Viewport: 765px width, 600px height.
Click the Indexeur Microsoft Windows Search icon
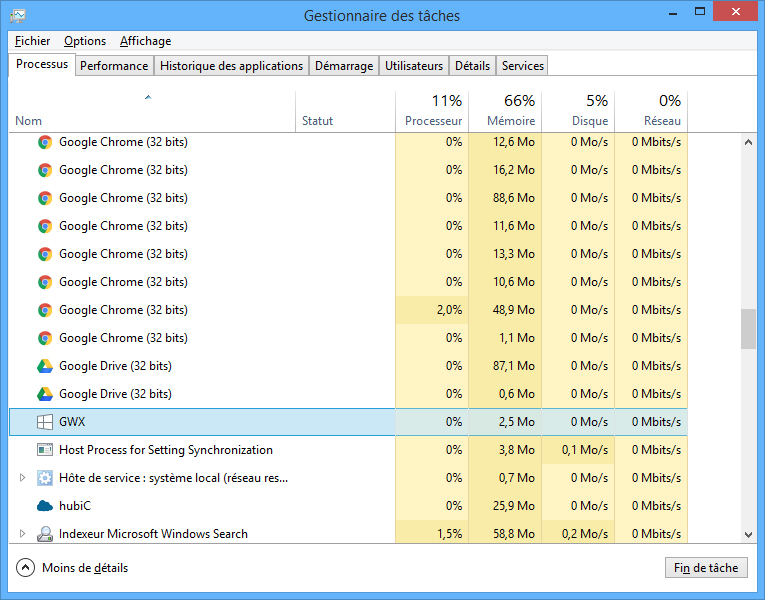[45, 534]
